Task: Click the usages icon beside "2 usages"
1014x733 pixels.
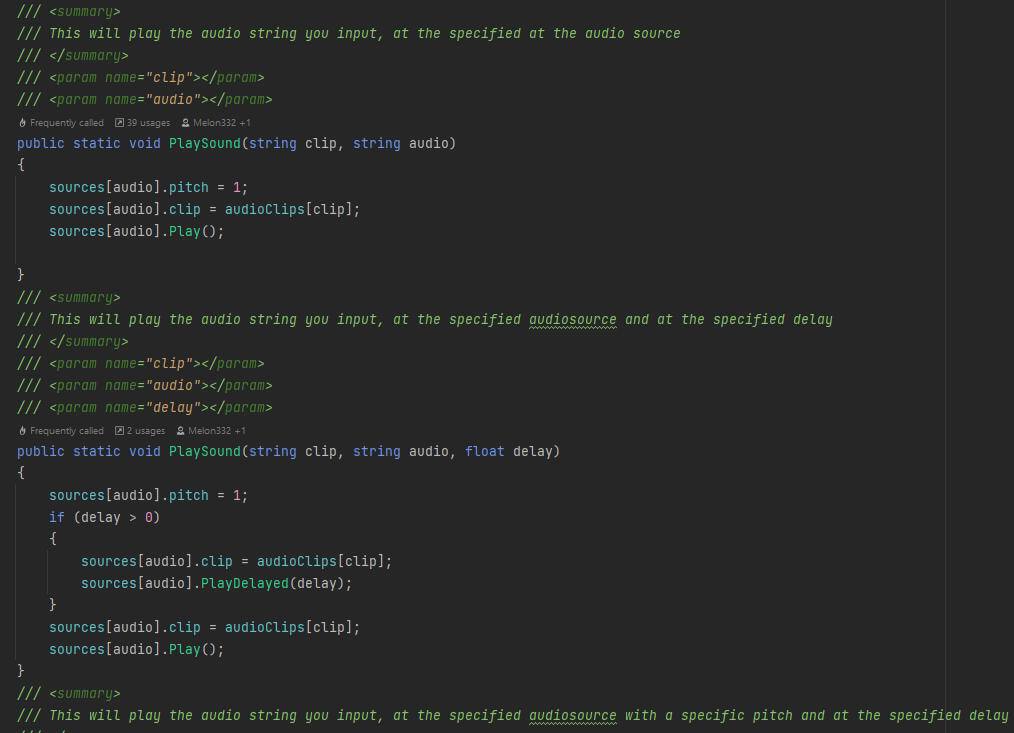Action: pos(119,431)
